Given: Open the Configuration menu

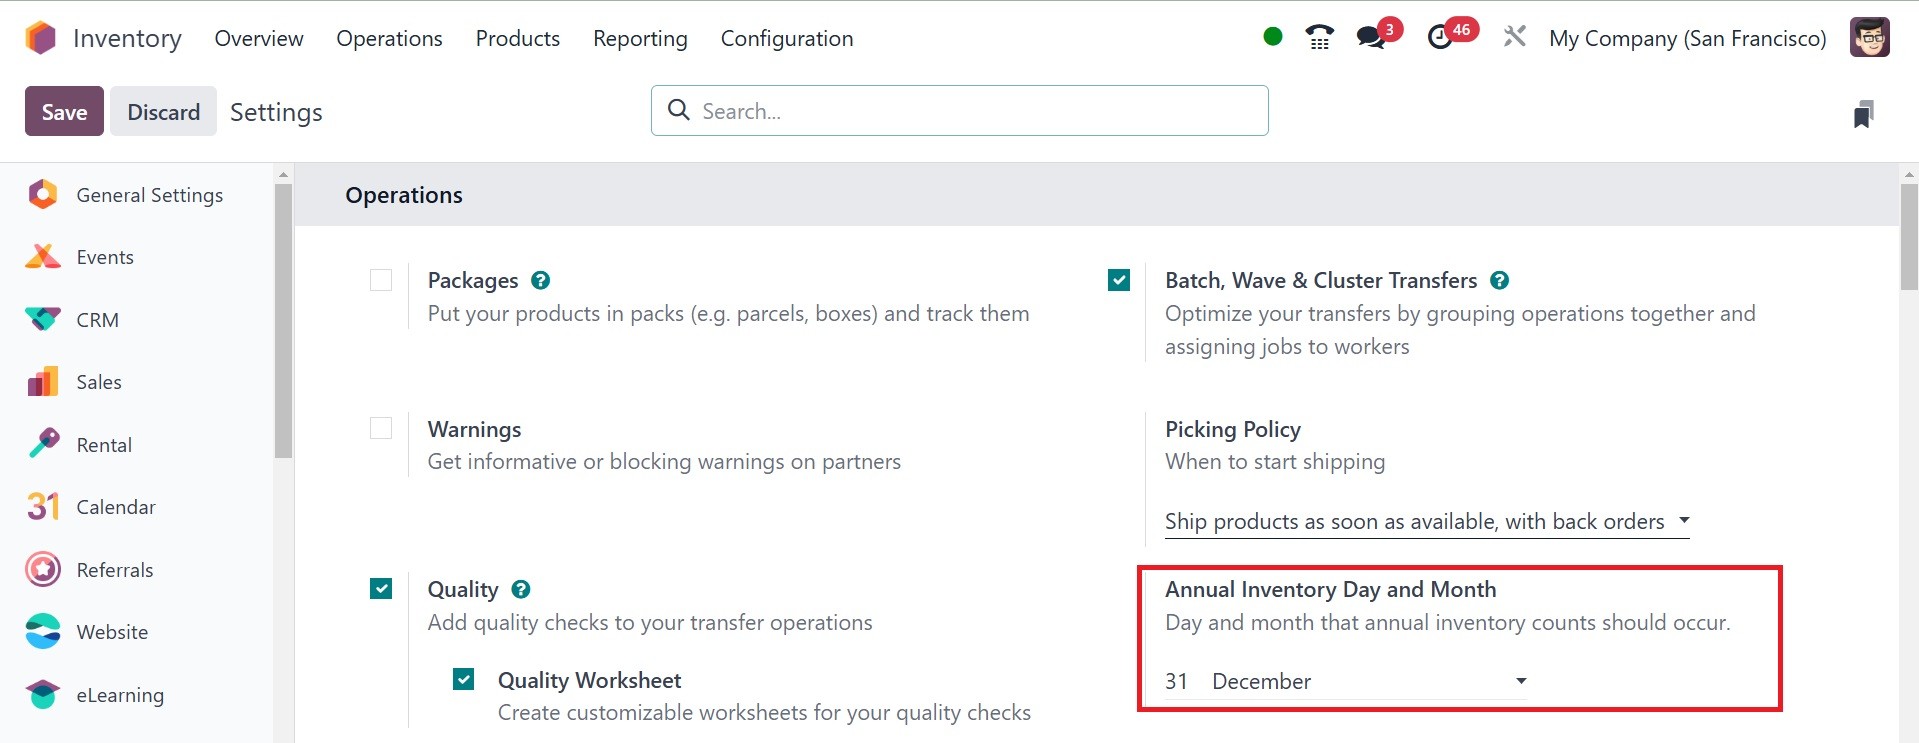Looking at the screenshot, I should point(787,38).
